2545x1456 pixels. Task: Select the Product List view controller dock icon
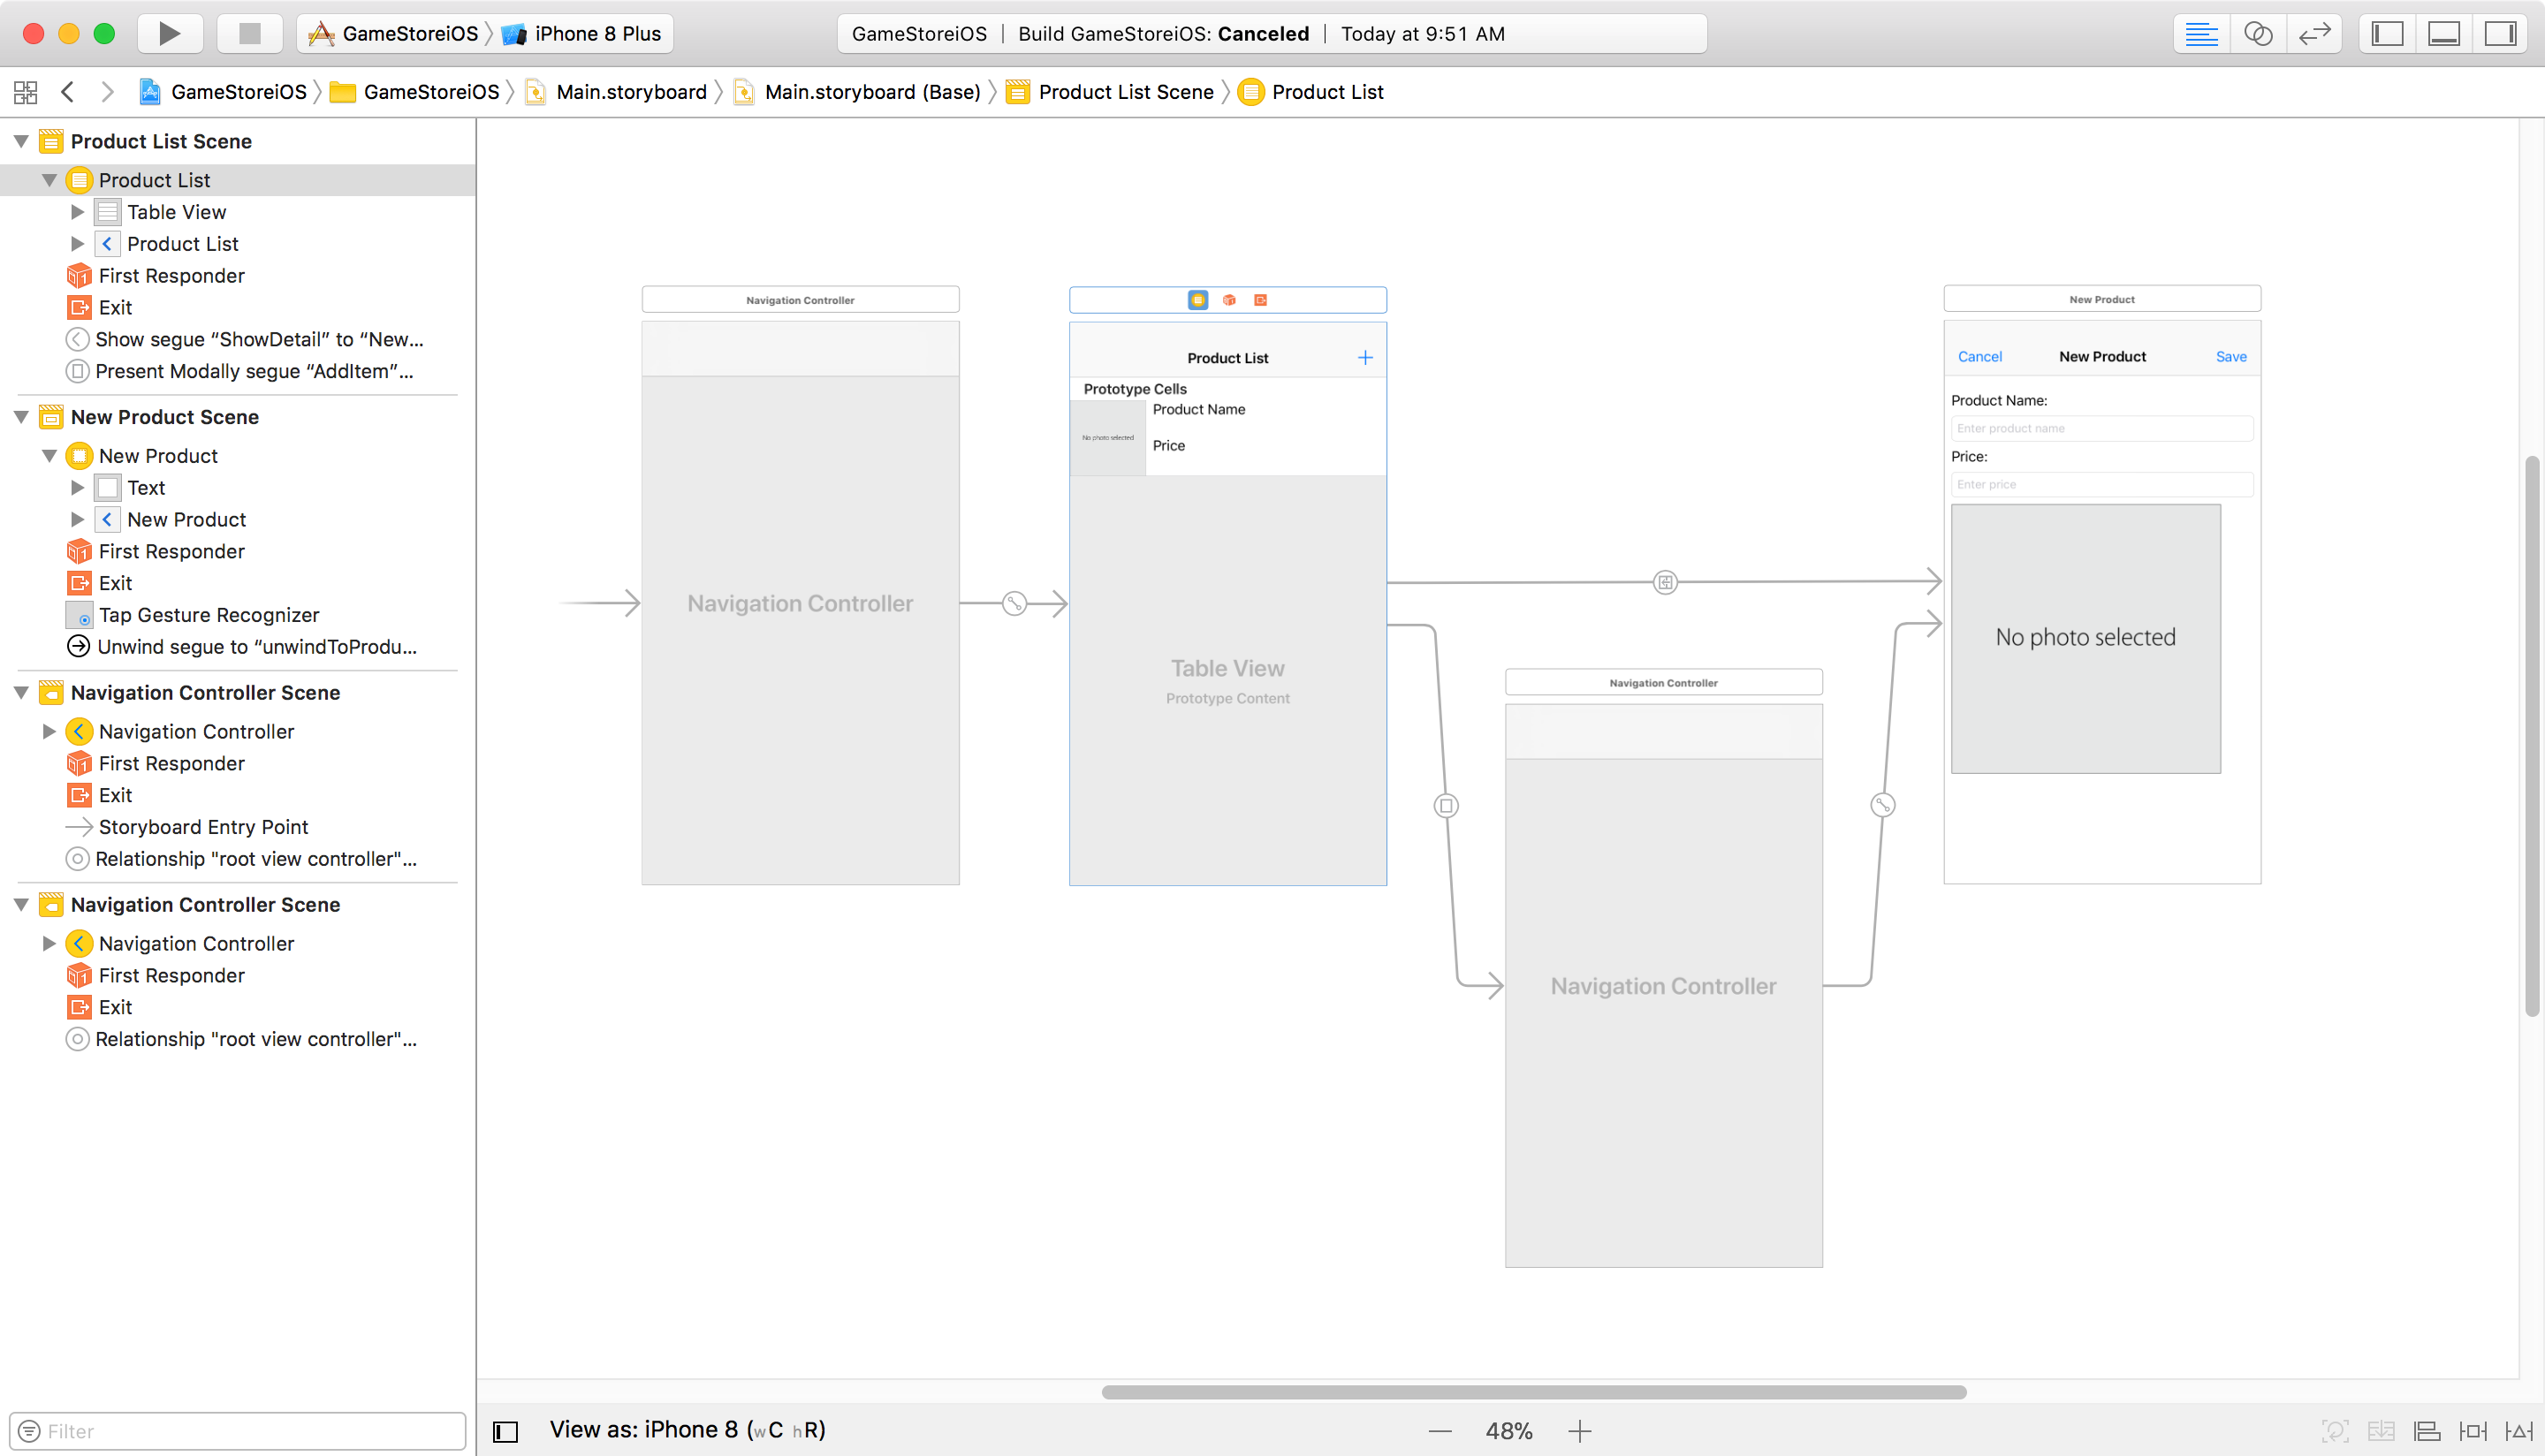1197,300
